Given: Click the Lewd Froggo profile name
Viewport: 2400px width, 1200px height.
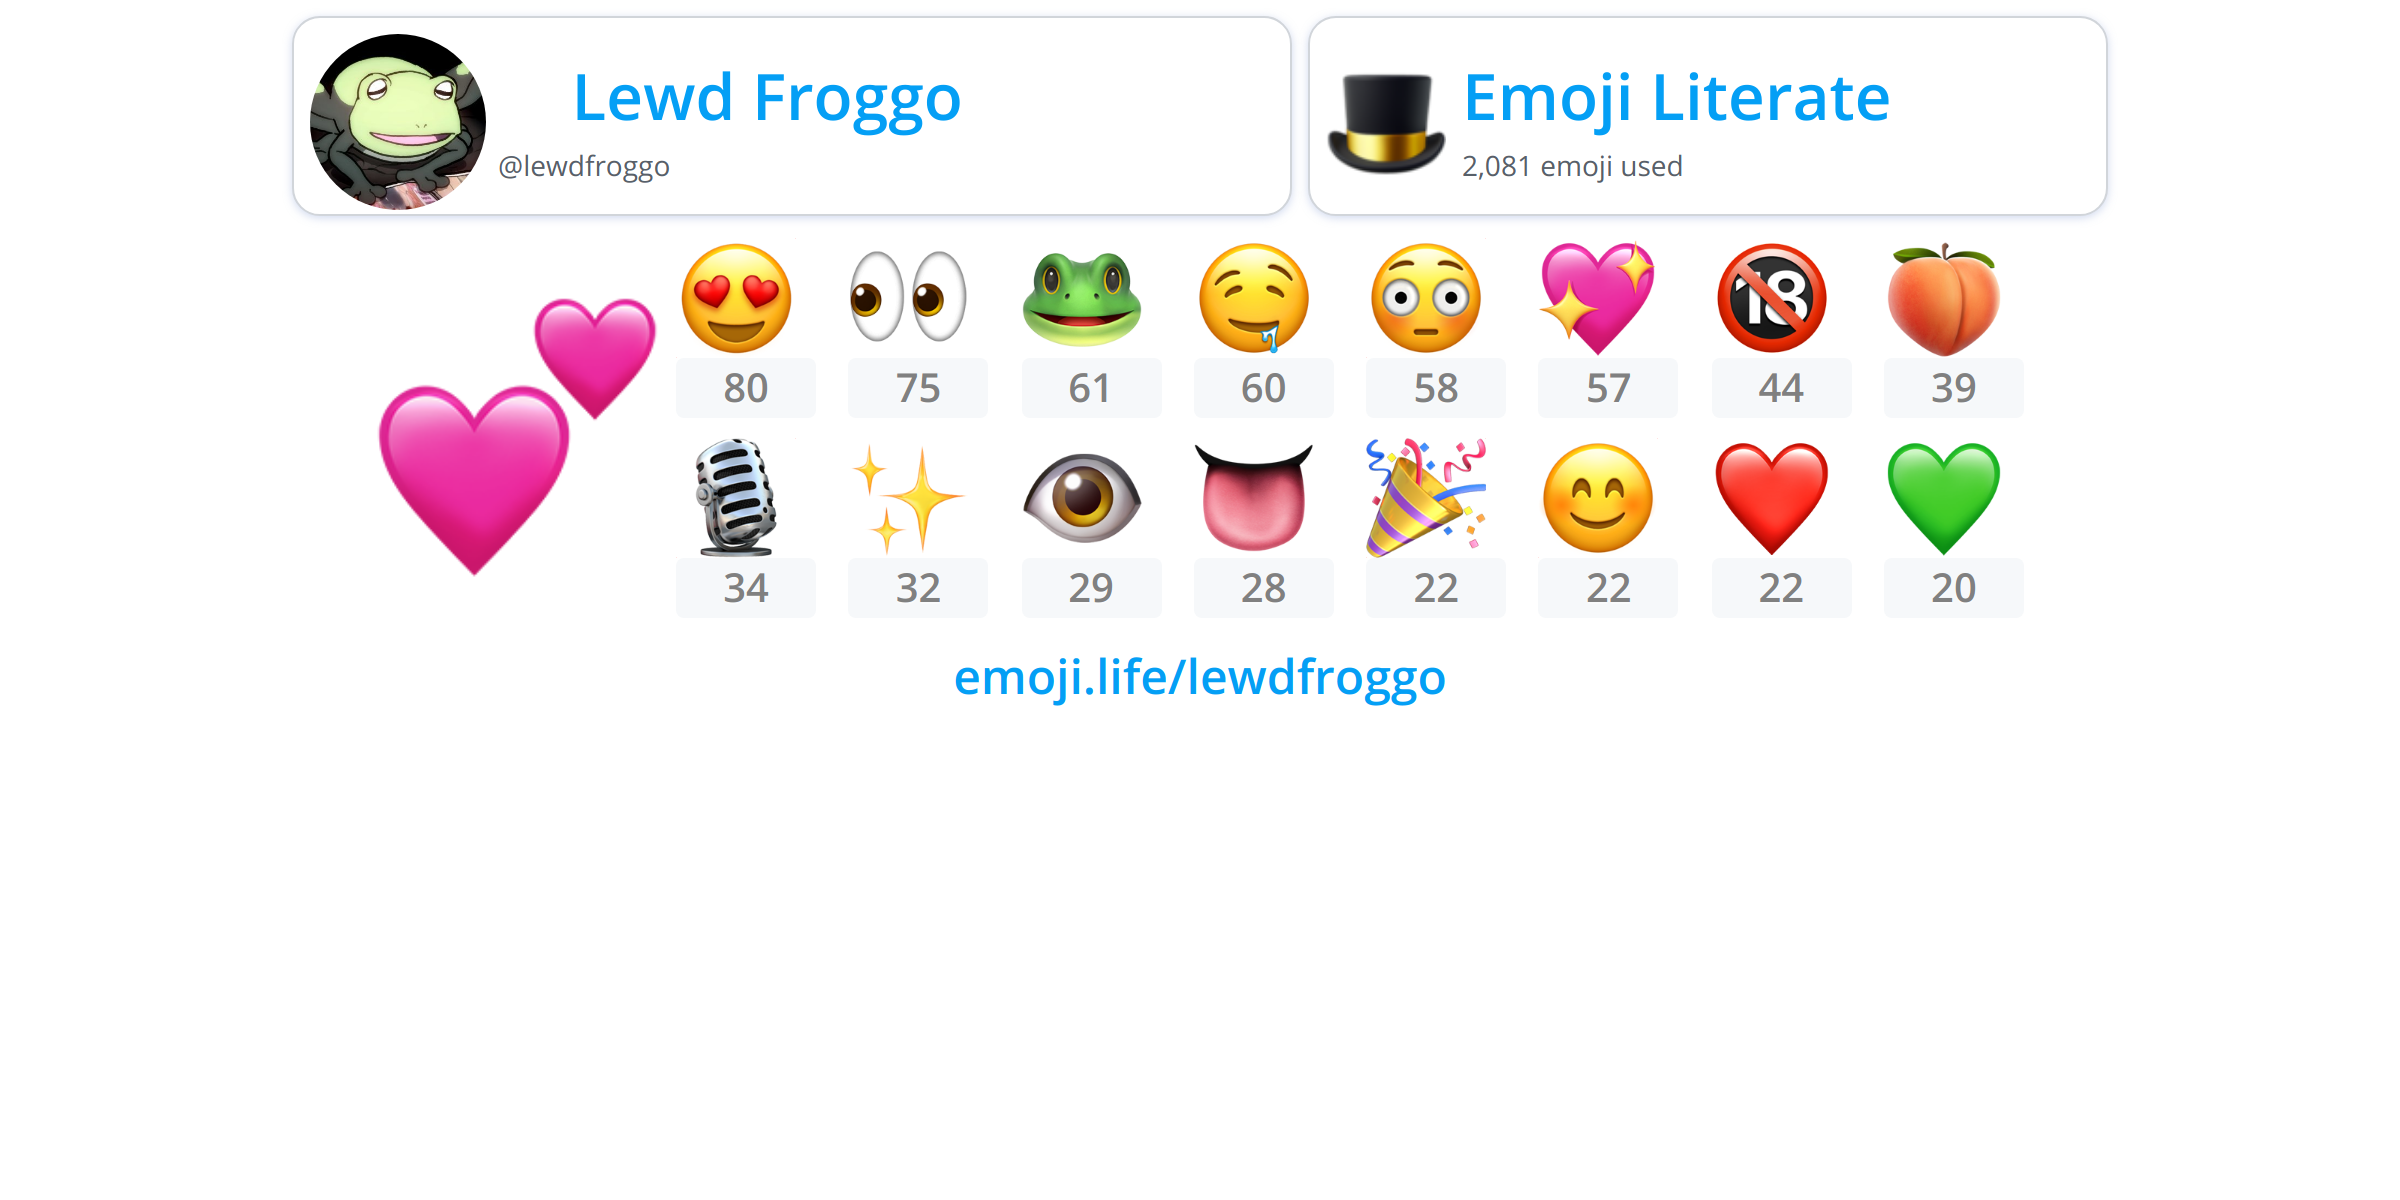Looking at the screenshot, I should point(767,98).
